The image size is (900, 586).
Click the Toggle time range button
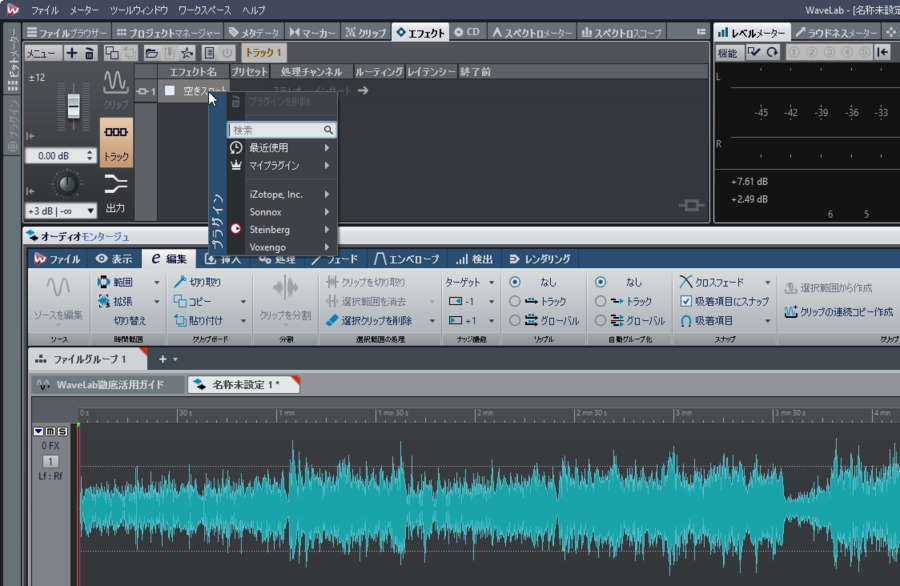pyautogui.click(x=129, y=320)
